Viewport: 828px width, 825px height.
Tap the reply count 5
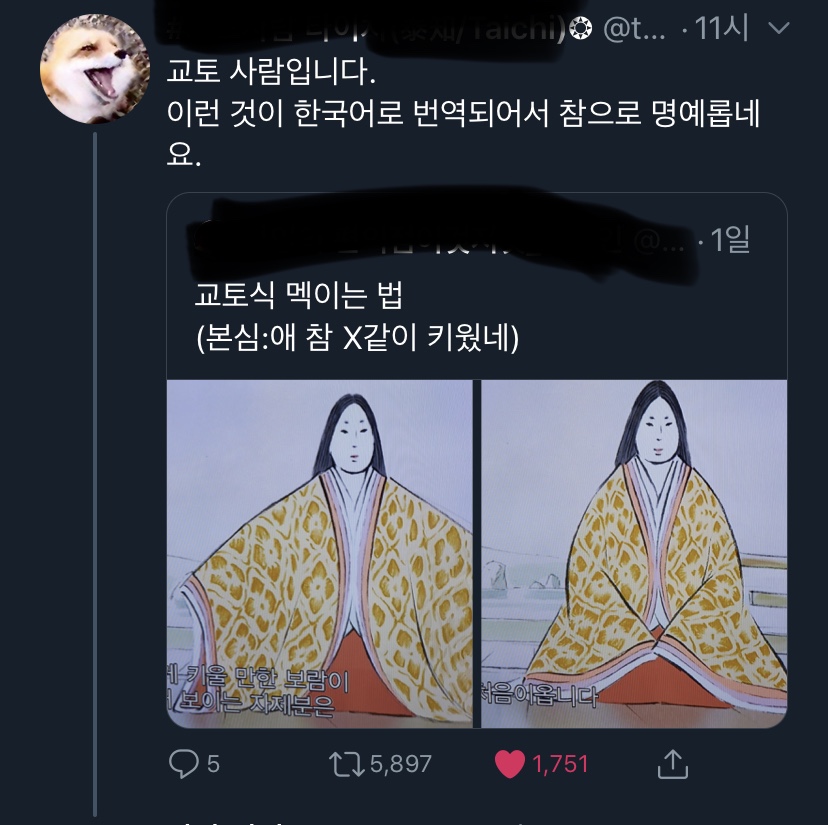213,765
